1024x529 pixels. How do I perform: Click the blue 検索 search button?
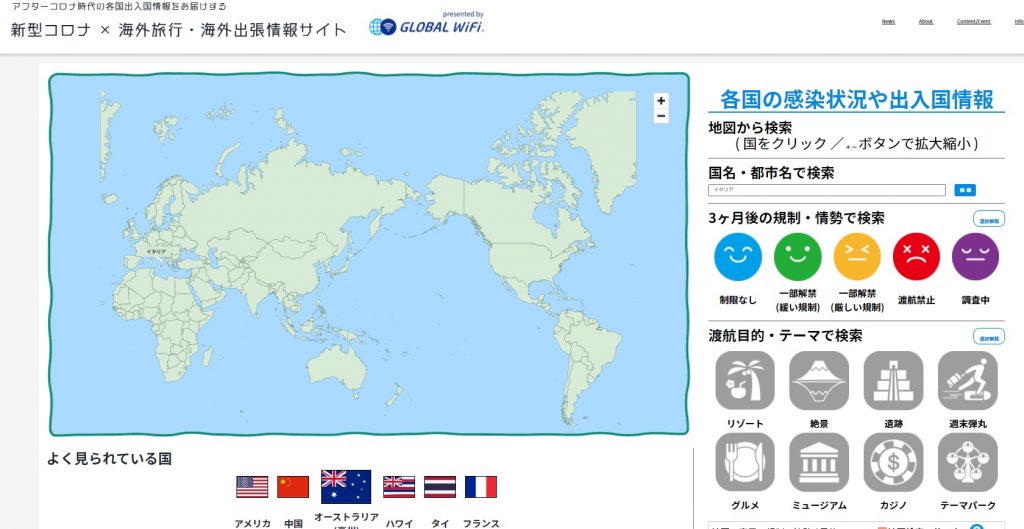tap(965, 190)
